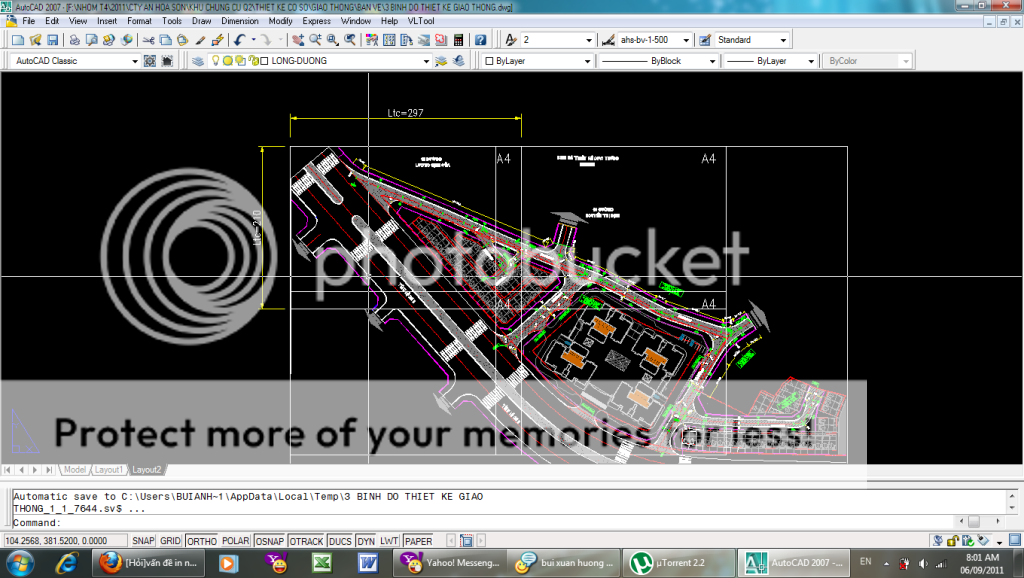Viewport: 1024px width, 578px height.
Task: Click the coordinates readout in status bar
Action: click(x=65, y=541)
